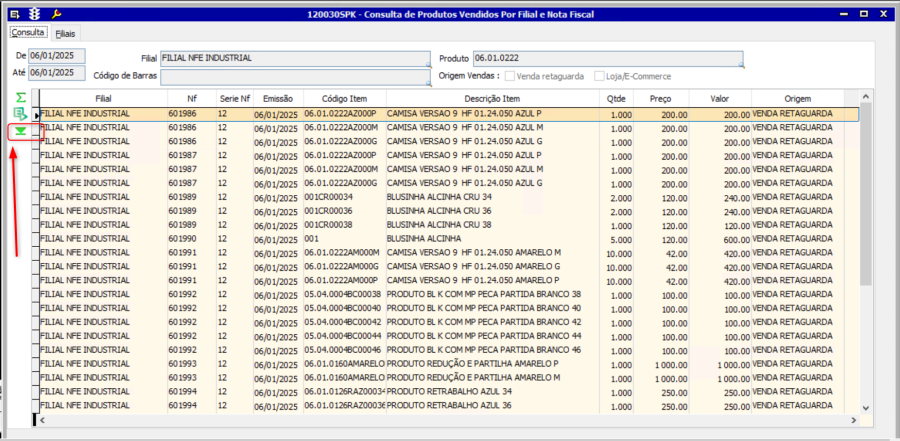The height and width of the screenshot is (441, 900).
Task: Open the lookup icon of the Código de Barras field
Action: pyautogui.click(x=428, y=84)
